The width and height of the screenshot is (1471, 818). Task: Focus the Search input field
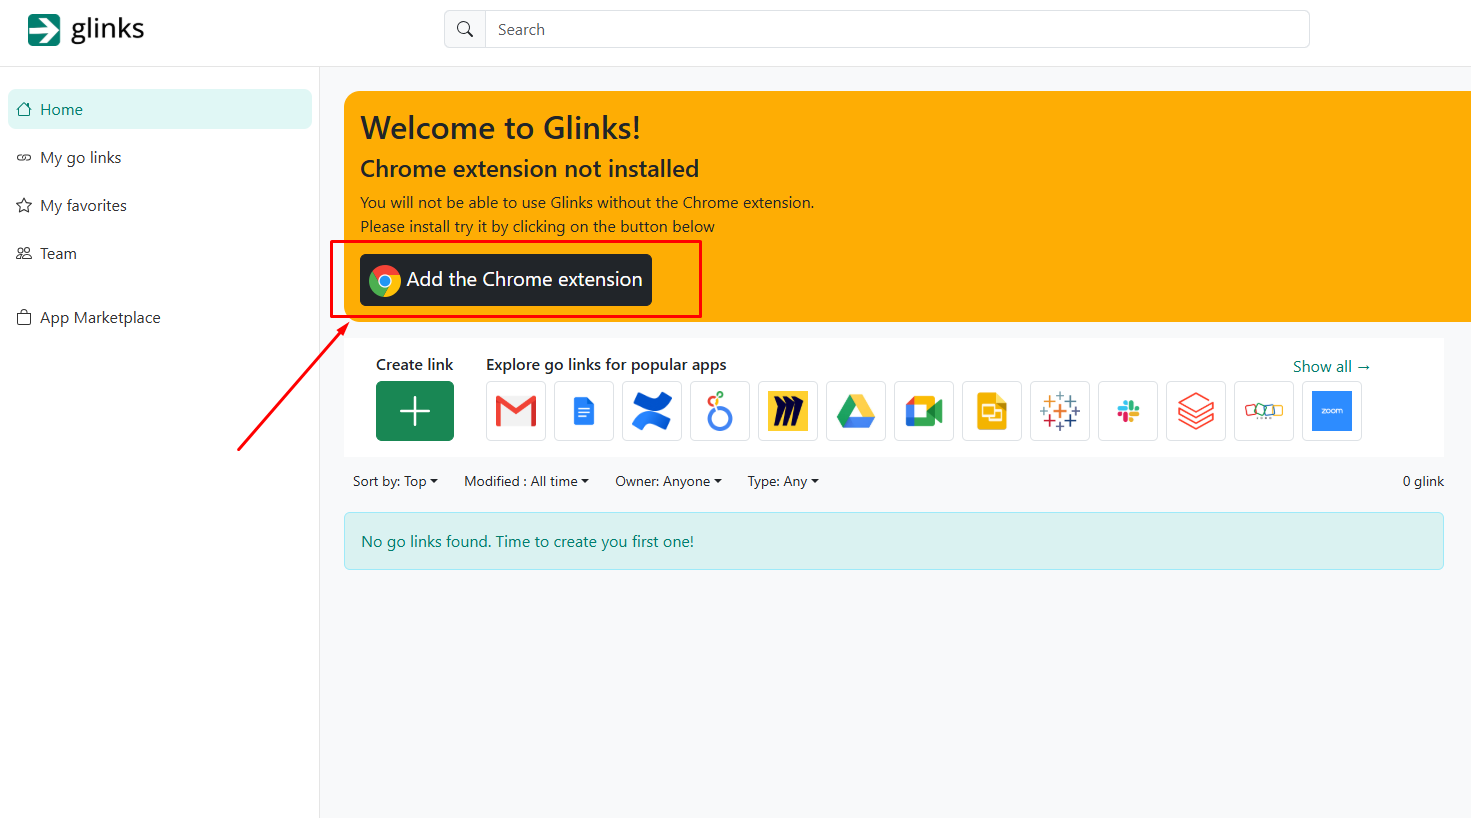(x=897, y=29)
